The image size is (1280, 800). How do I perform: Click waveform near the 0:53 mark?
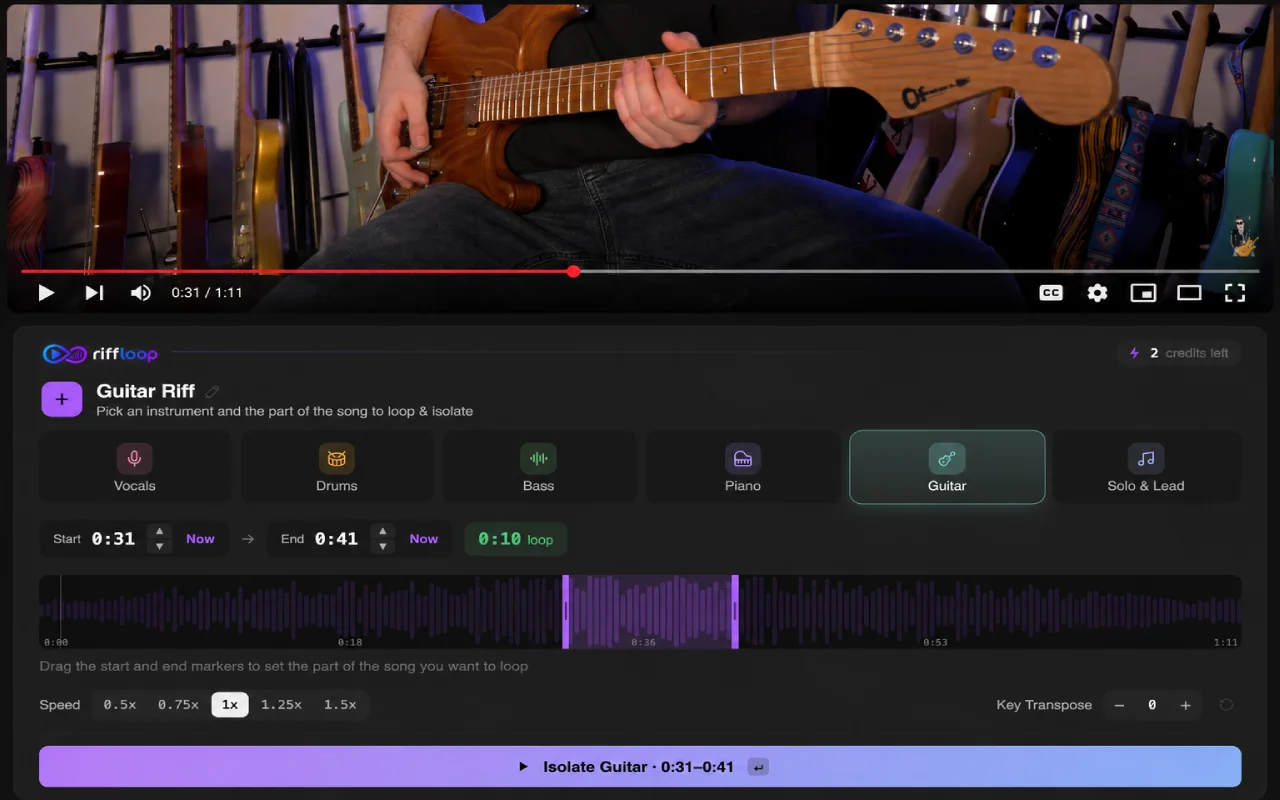coord(935,610)
